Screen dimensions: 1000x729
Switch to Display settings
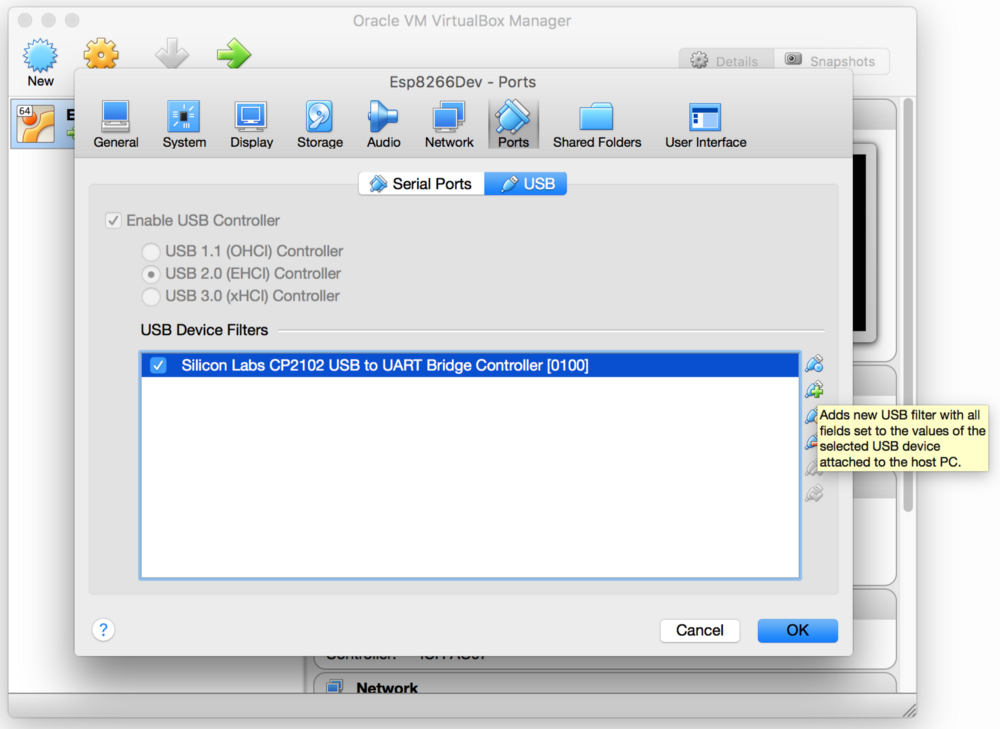click(x=251, y=124)
